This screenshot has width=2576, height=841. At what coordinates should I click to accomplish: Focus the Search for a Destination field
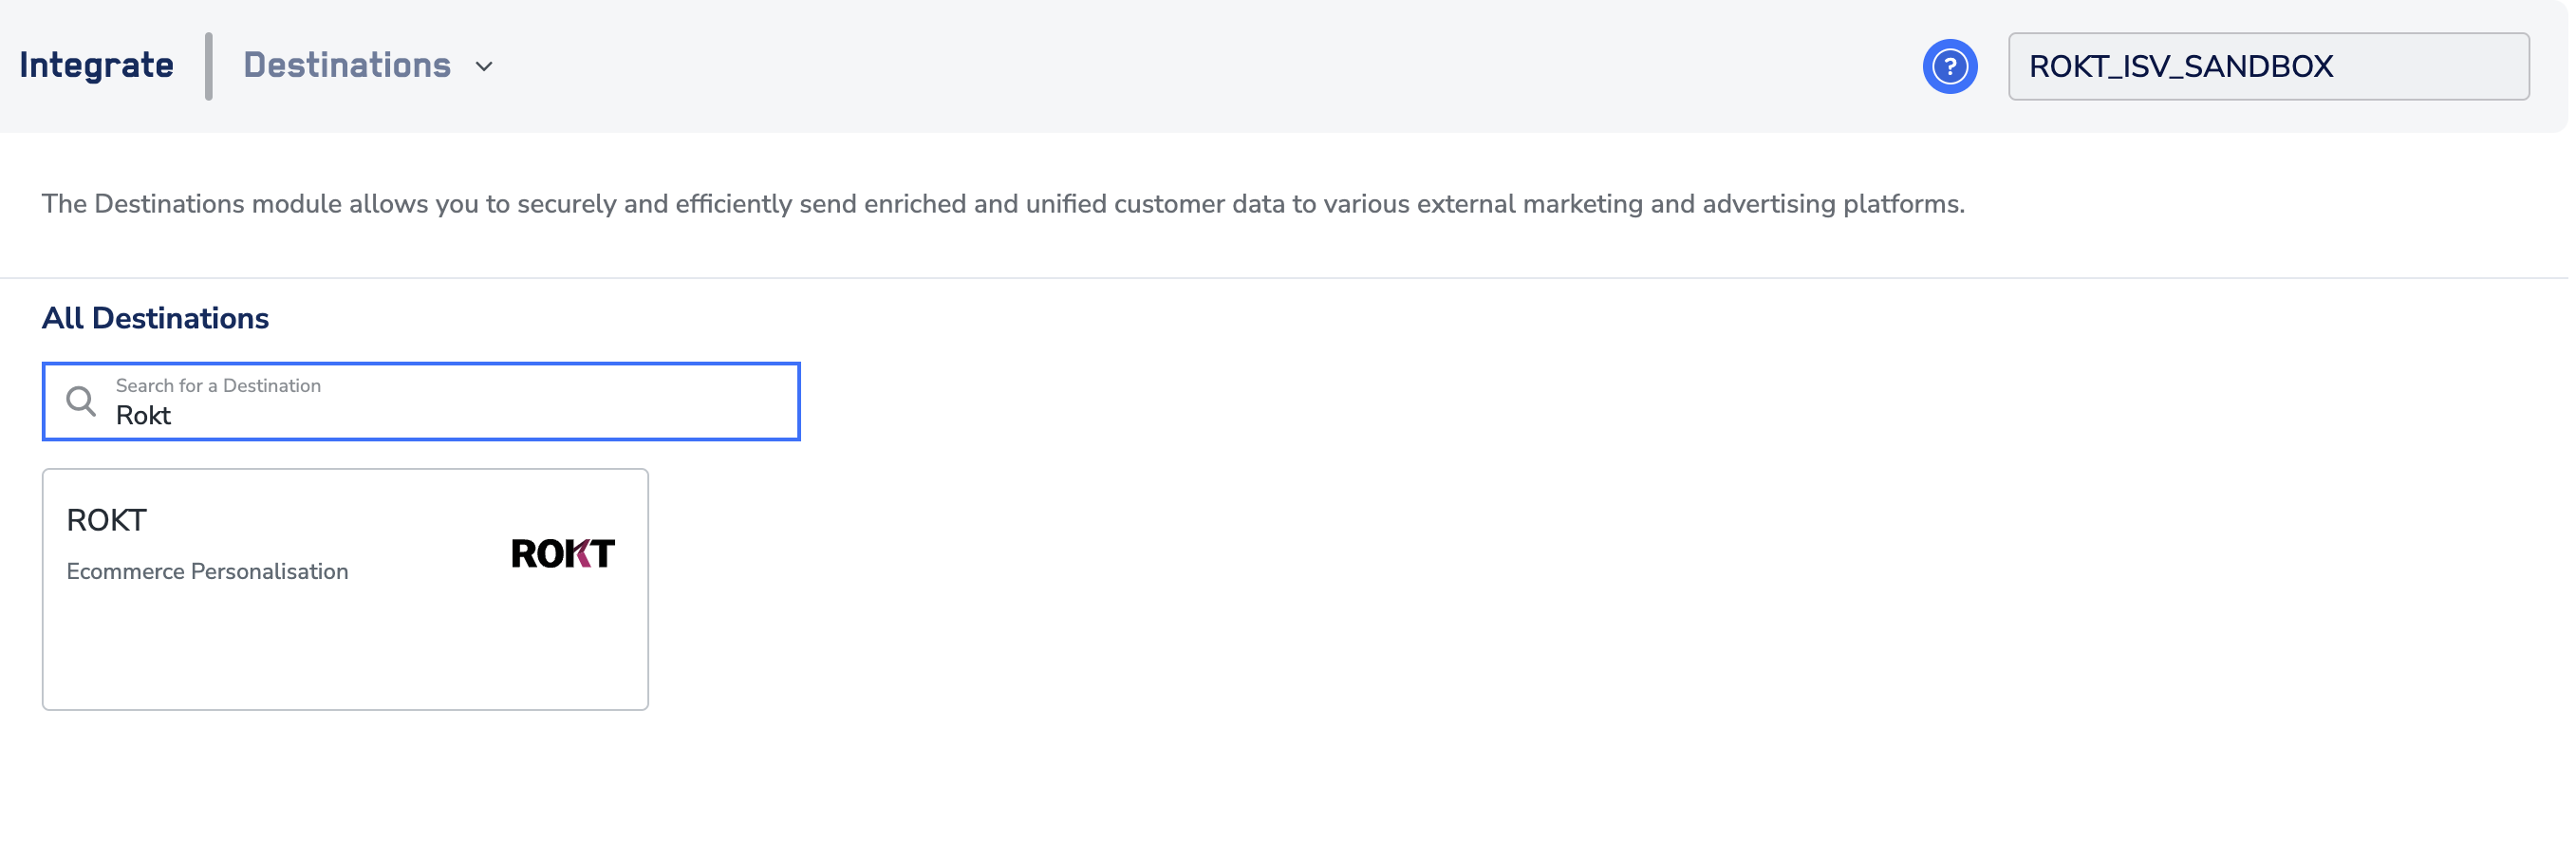point(421,401)
